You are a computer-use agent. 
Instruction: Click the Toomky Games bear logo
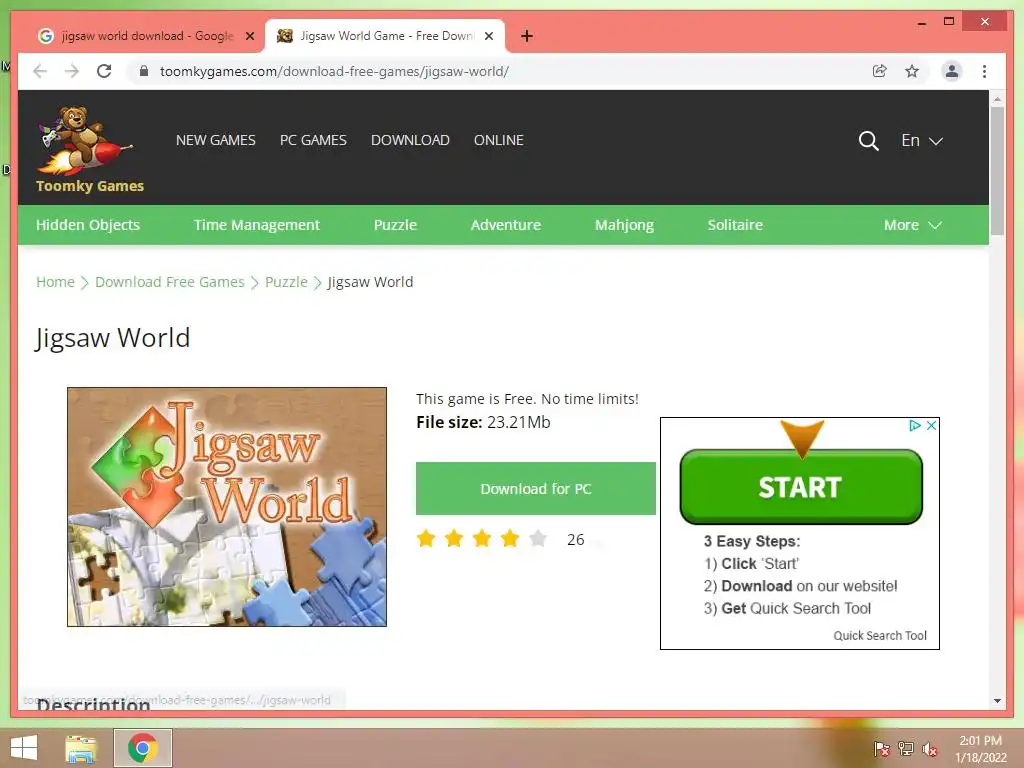[85, 141]
